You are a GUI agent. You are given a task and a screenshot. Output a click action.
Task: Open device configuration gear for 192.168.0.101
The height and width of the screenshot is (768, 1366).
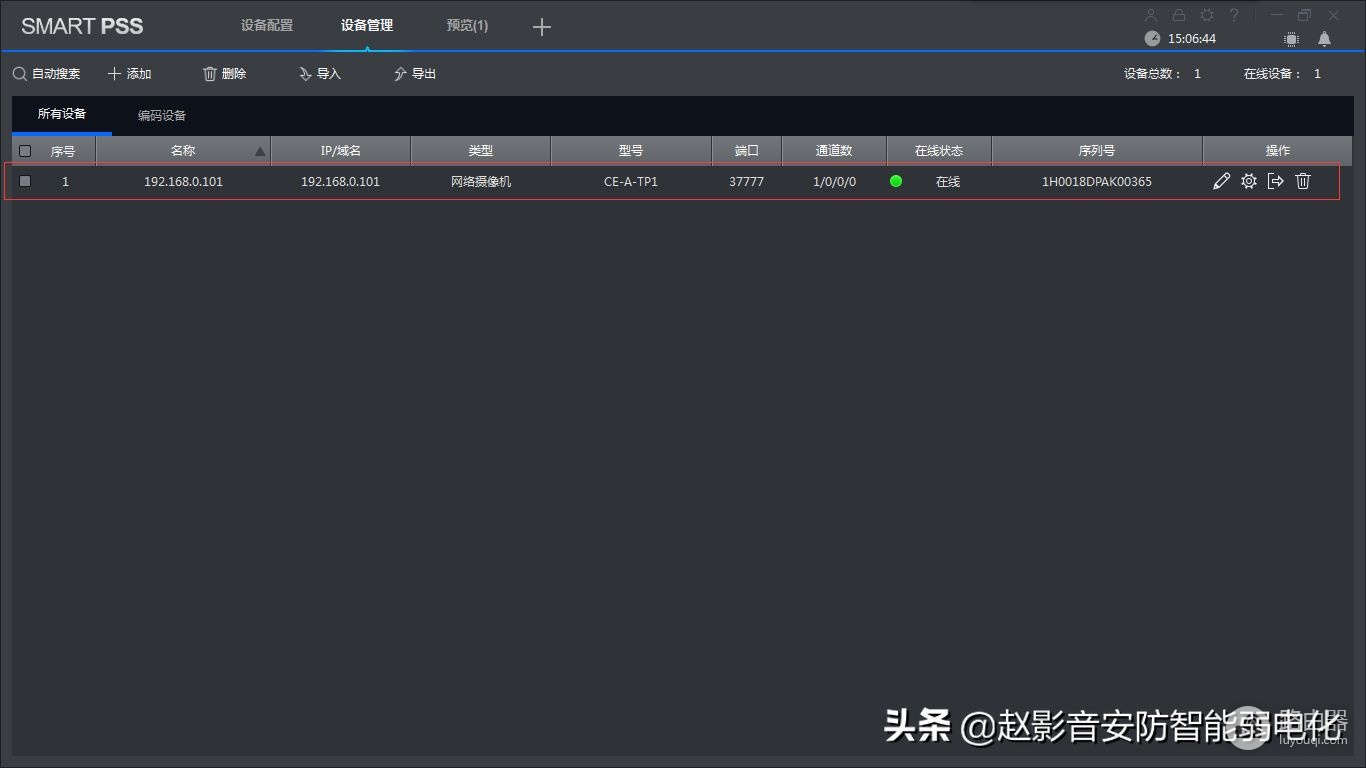pyautogui.click(x=1249, y=181)
